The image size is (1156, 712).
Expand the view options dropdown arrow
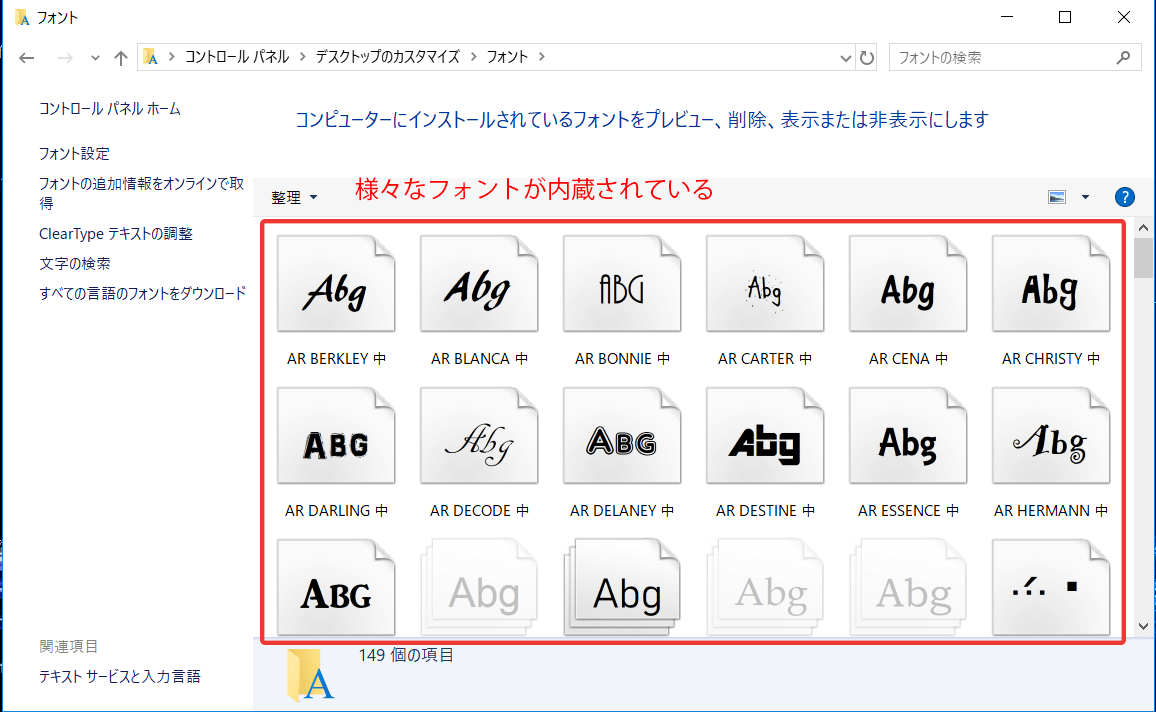(x=1085, y=197)
